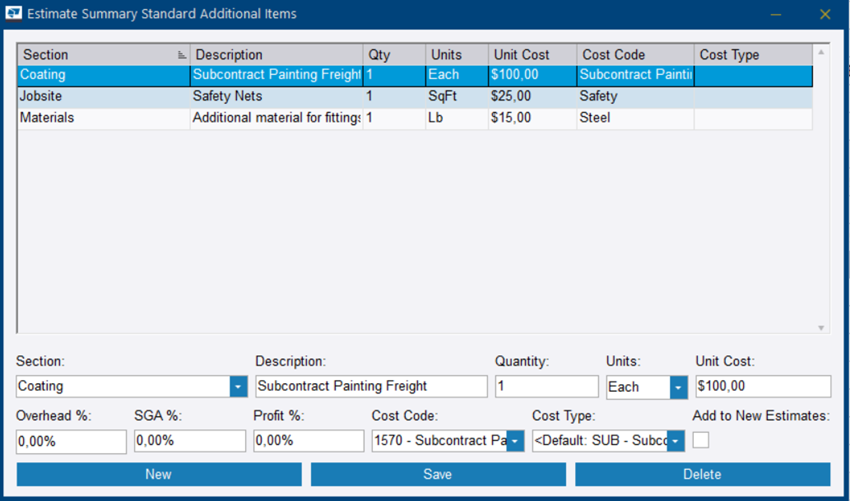Viewport: 850px width, 501px height.
Task: Click scroll up arrow in items list
Action: click(x=821, y=52)
